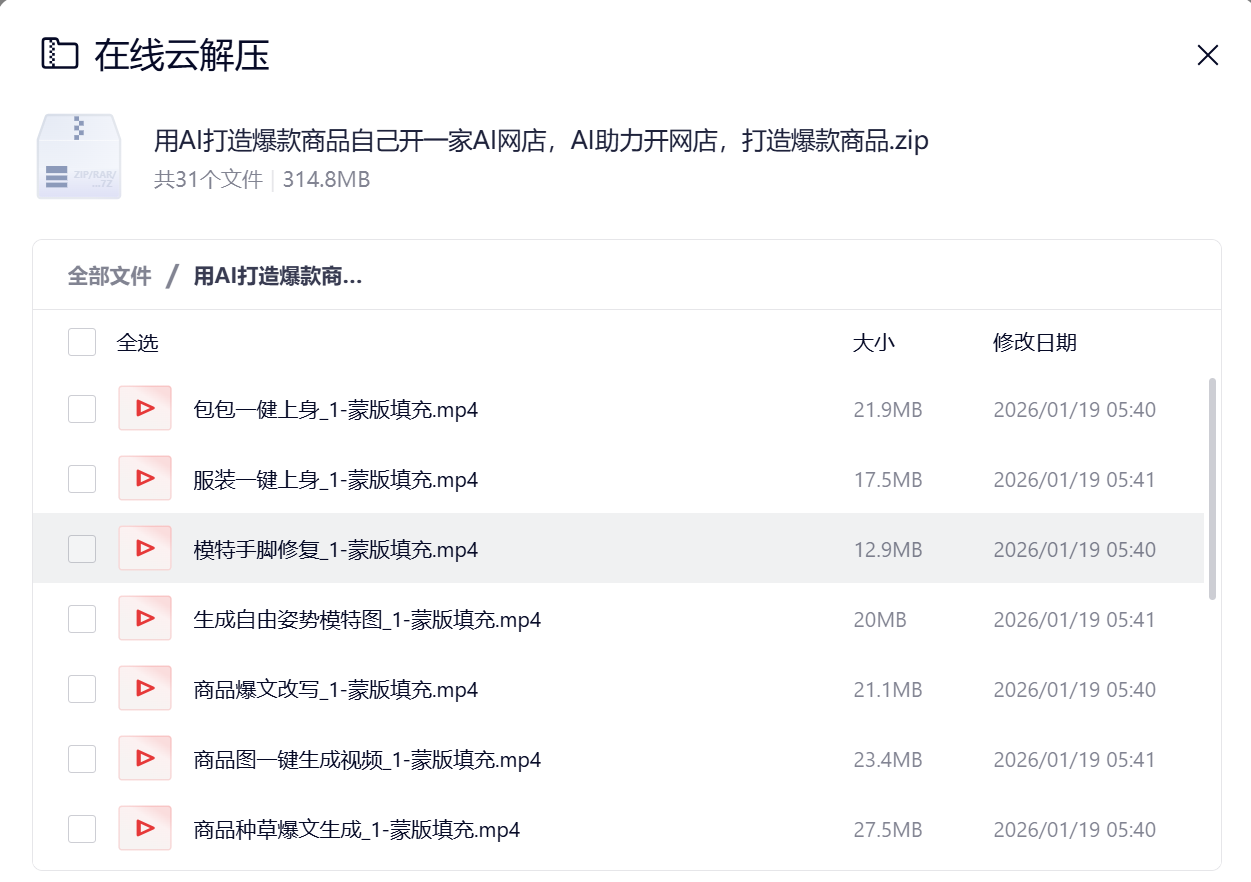Play 商品种草爆文生成 video icon

145,828
